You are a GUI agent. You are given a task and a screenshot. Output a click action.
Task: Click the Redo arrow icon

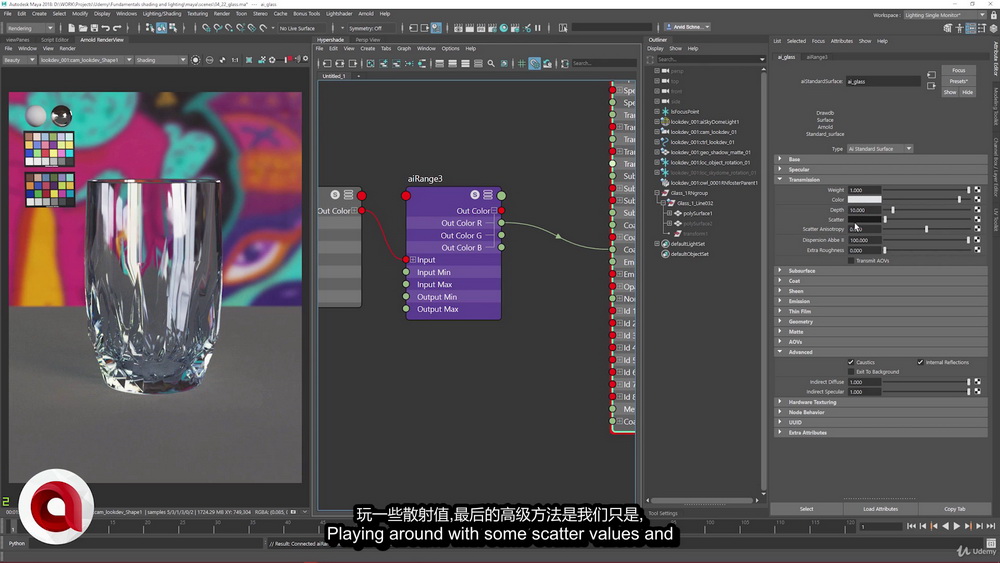click(117, 28)
